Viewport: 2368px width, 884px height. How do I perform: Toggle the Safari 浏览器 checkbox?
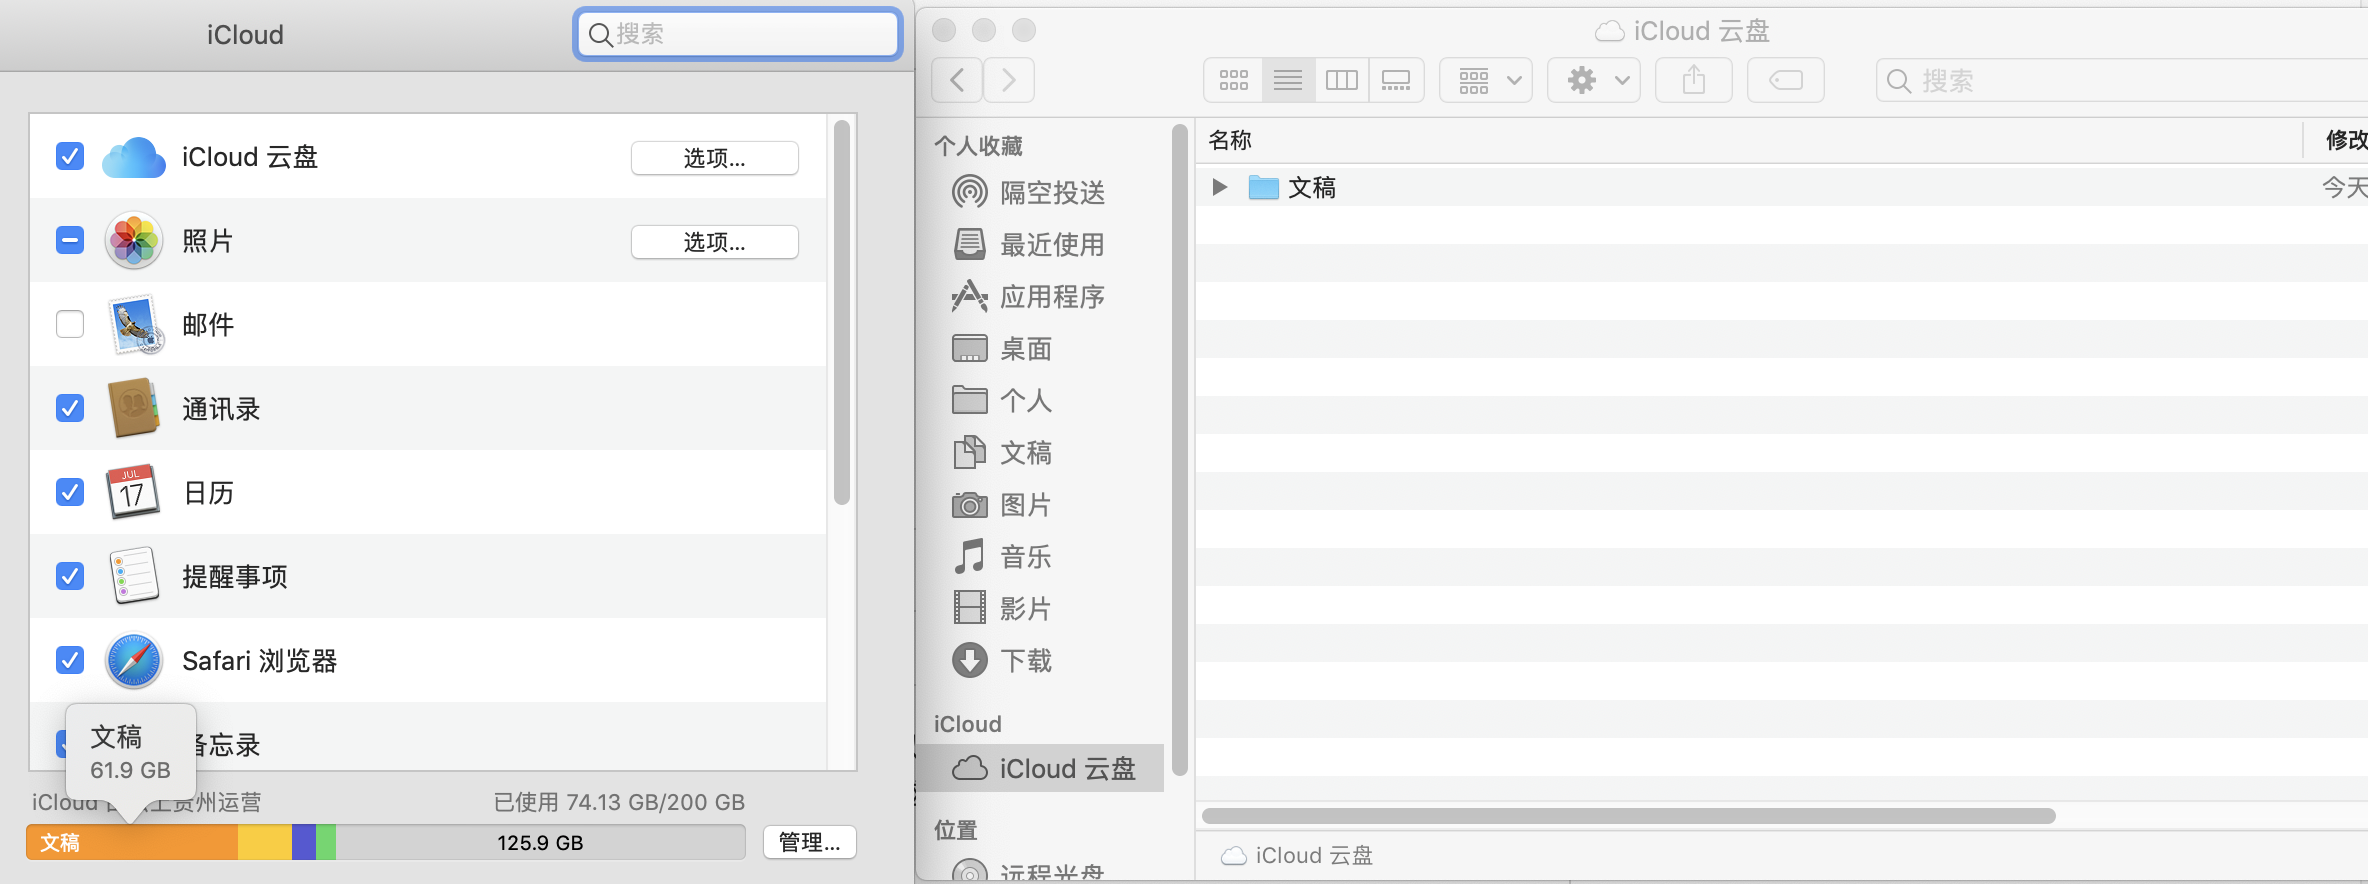70,660
